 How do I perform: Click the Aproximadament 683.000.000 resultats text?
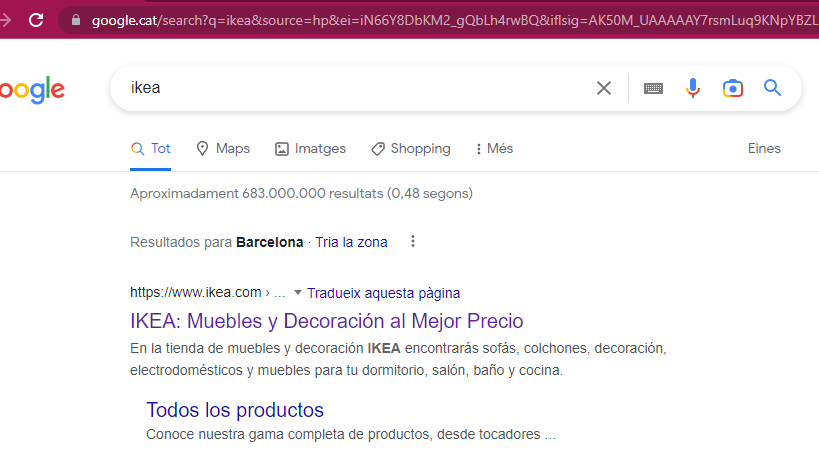point(301,193)
